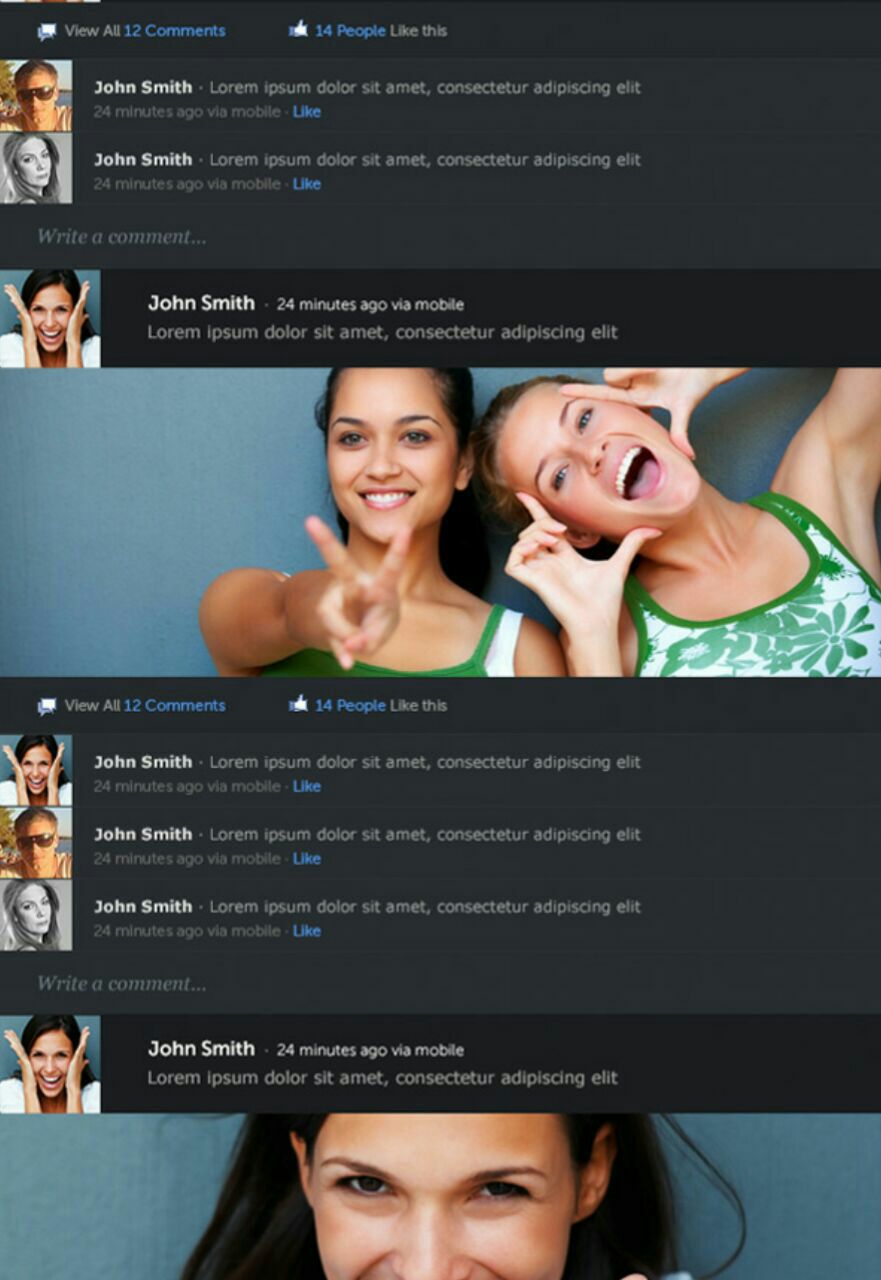The image size is (881, 1280).
Task: Open "14 People" link below the two-women photo
Action: (350, 706)
